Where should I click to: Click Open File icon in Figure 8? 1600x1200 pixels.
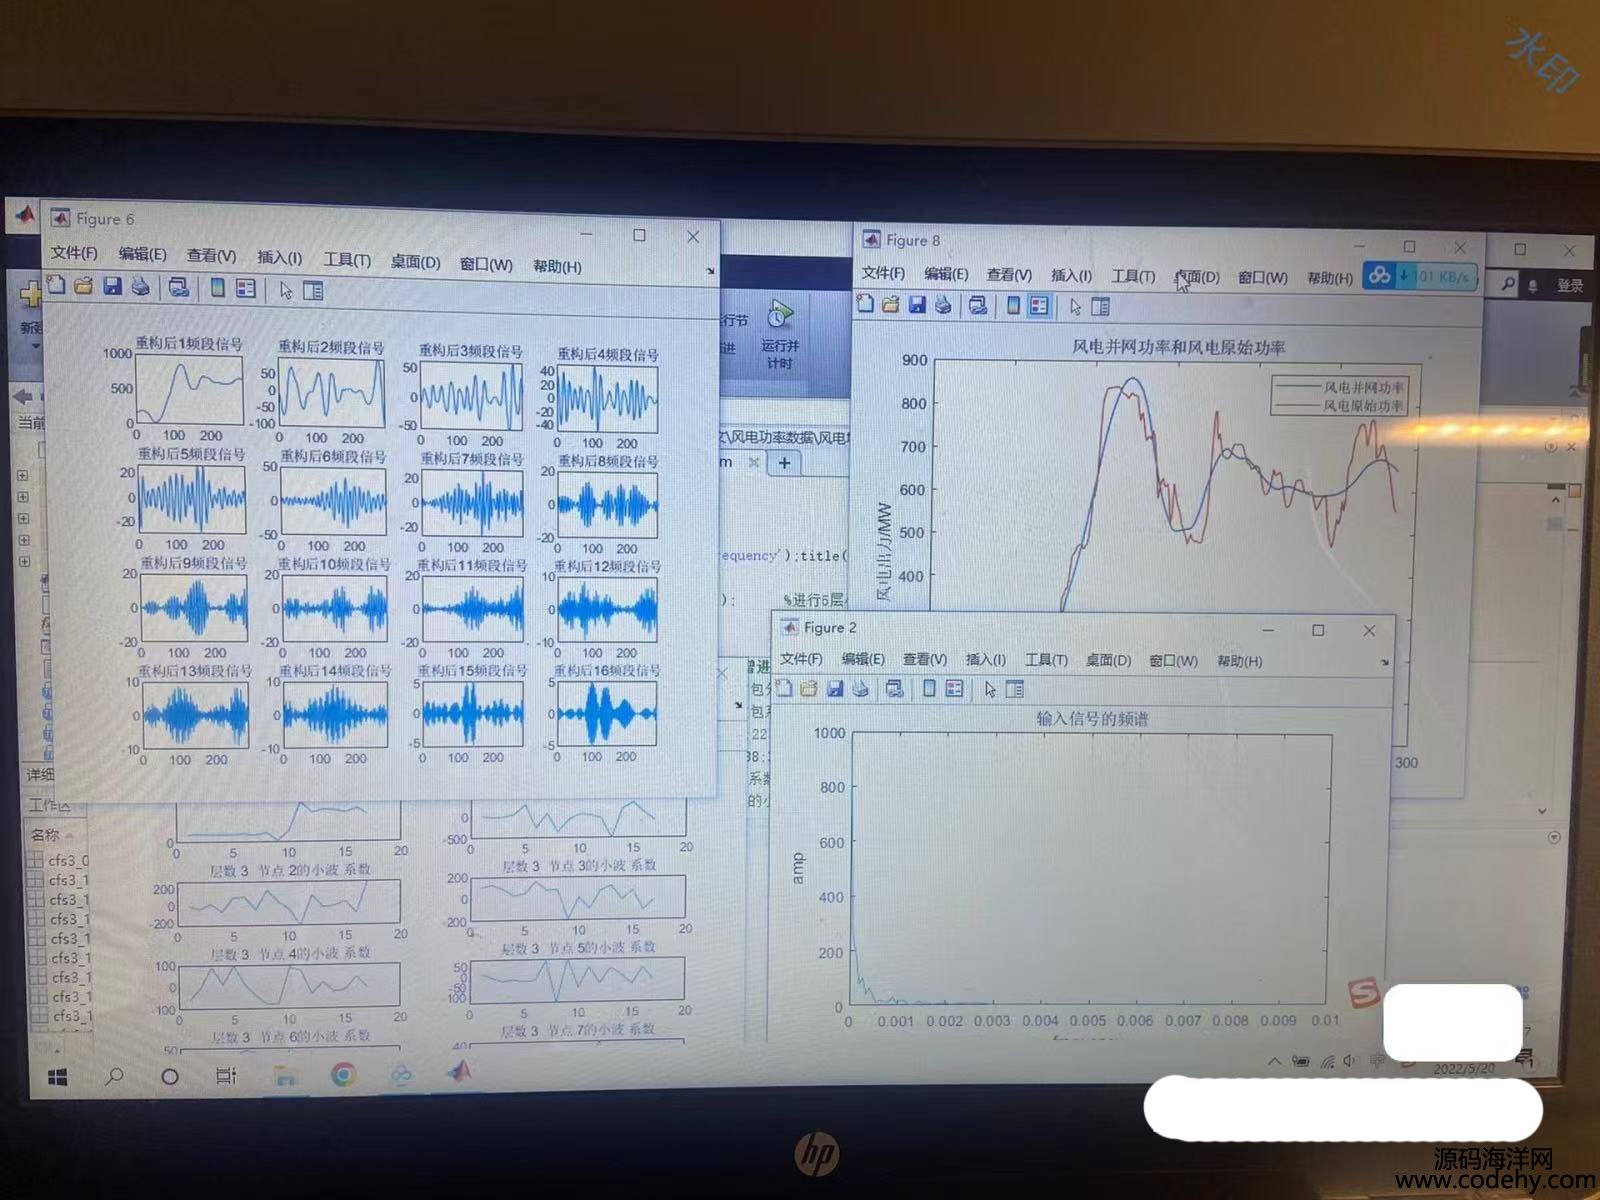891,304
